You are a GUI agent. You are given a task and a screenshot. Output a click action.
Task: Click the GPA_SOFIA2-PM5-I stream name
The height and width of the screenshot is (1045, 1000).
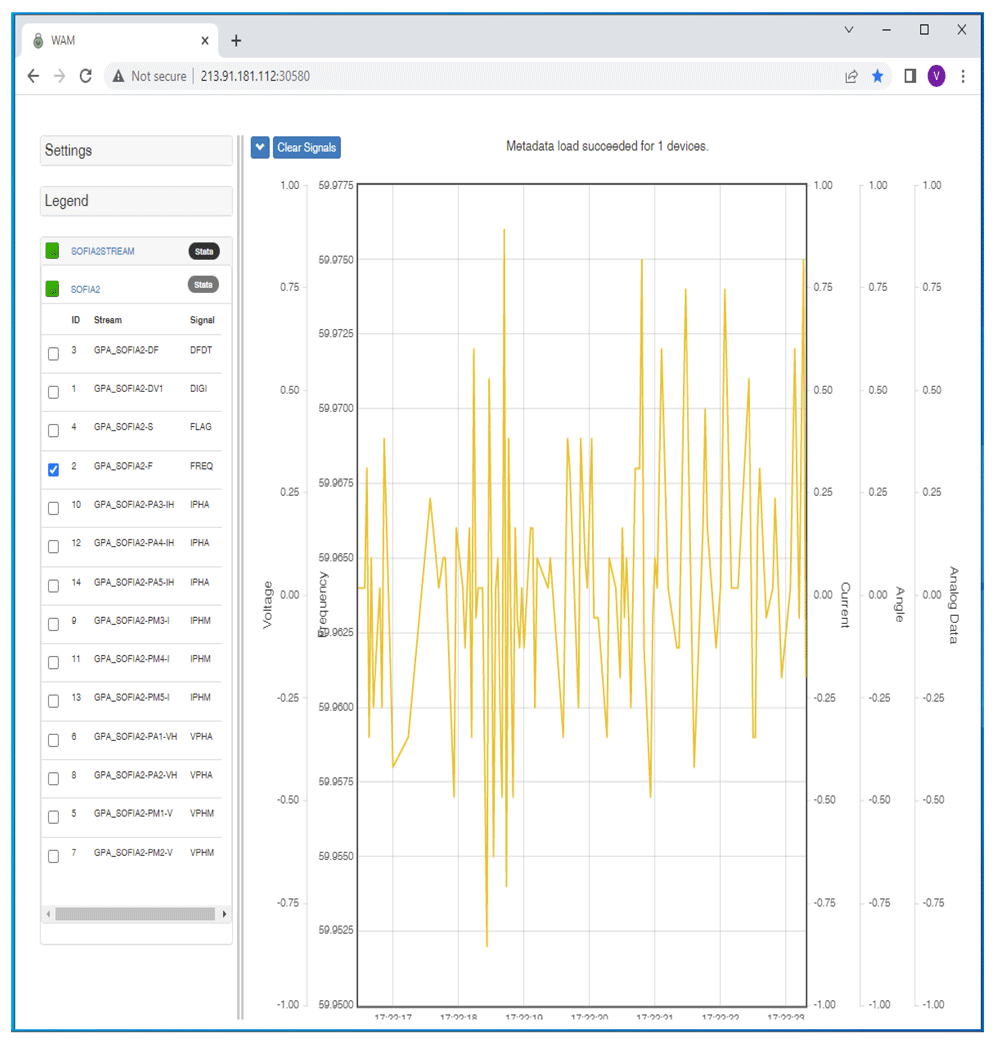pos(131,697)
